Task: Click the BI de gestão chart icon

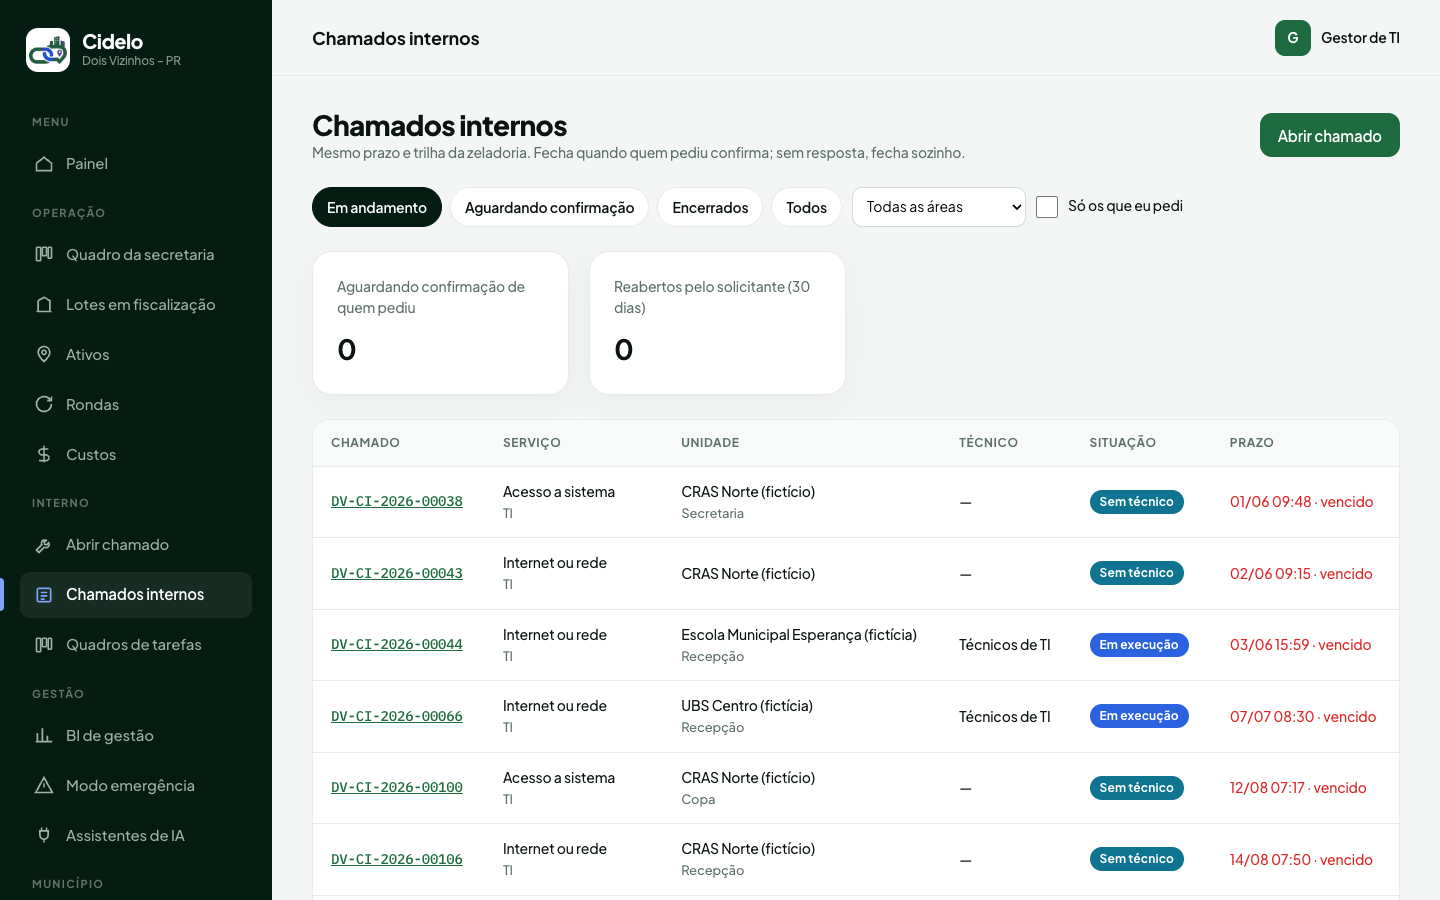Action: point(44,736)
